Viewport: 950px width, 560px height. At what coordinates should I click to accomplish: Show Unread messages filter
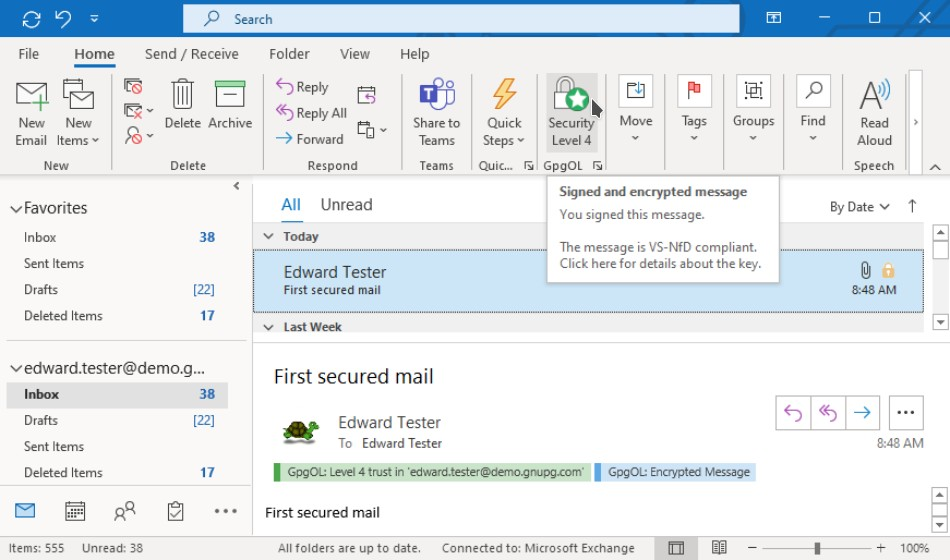click(x=346, y=204)
